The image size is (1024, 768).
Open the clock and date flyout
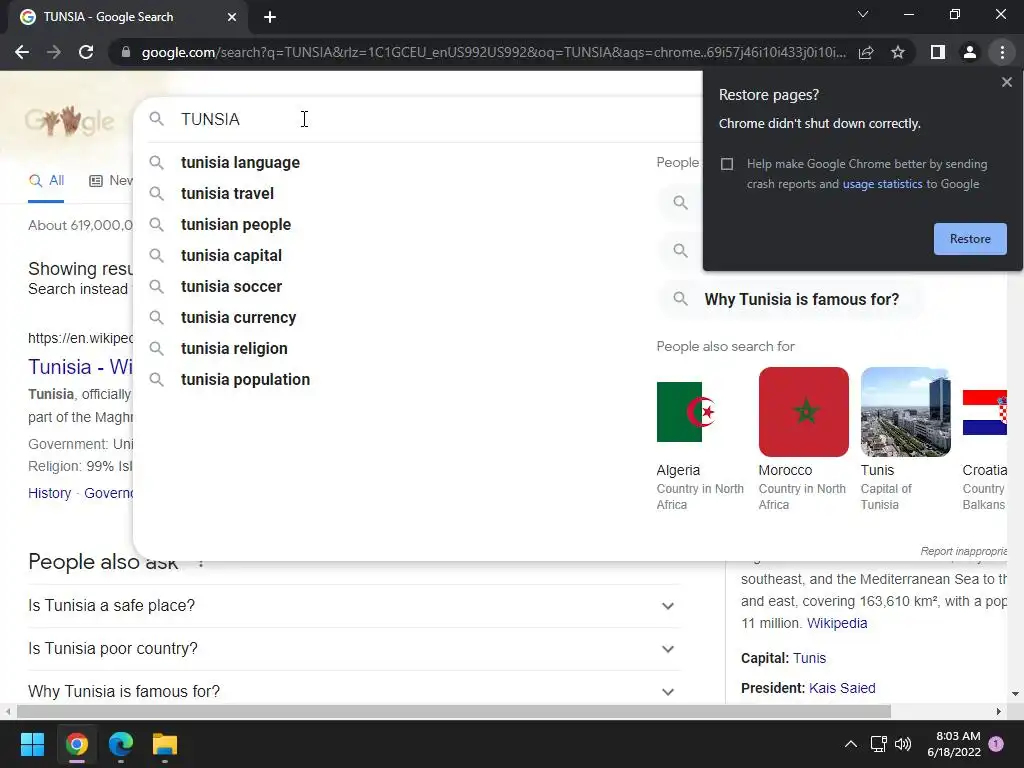[x=954, y=744]
